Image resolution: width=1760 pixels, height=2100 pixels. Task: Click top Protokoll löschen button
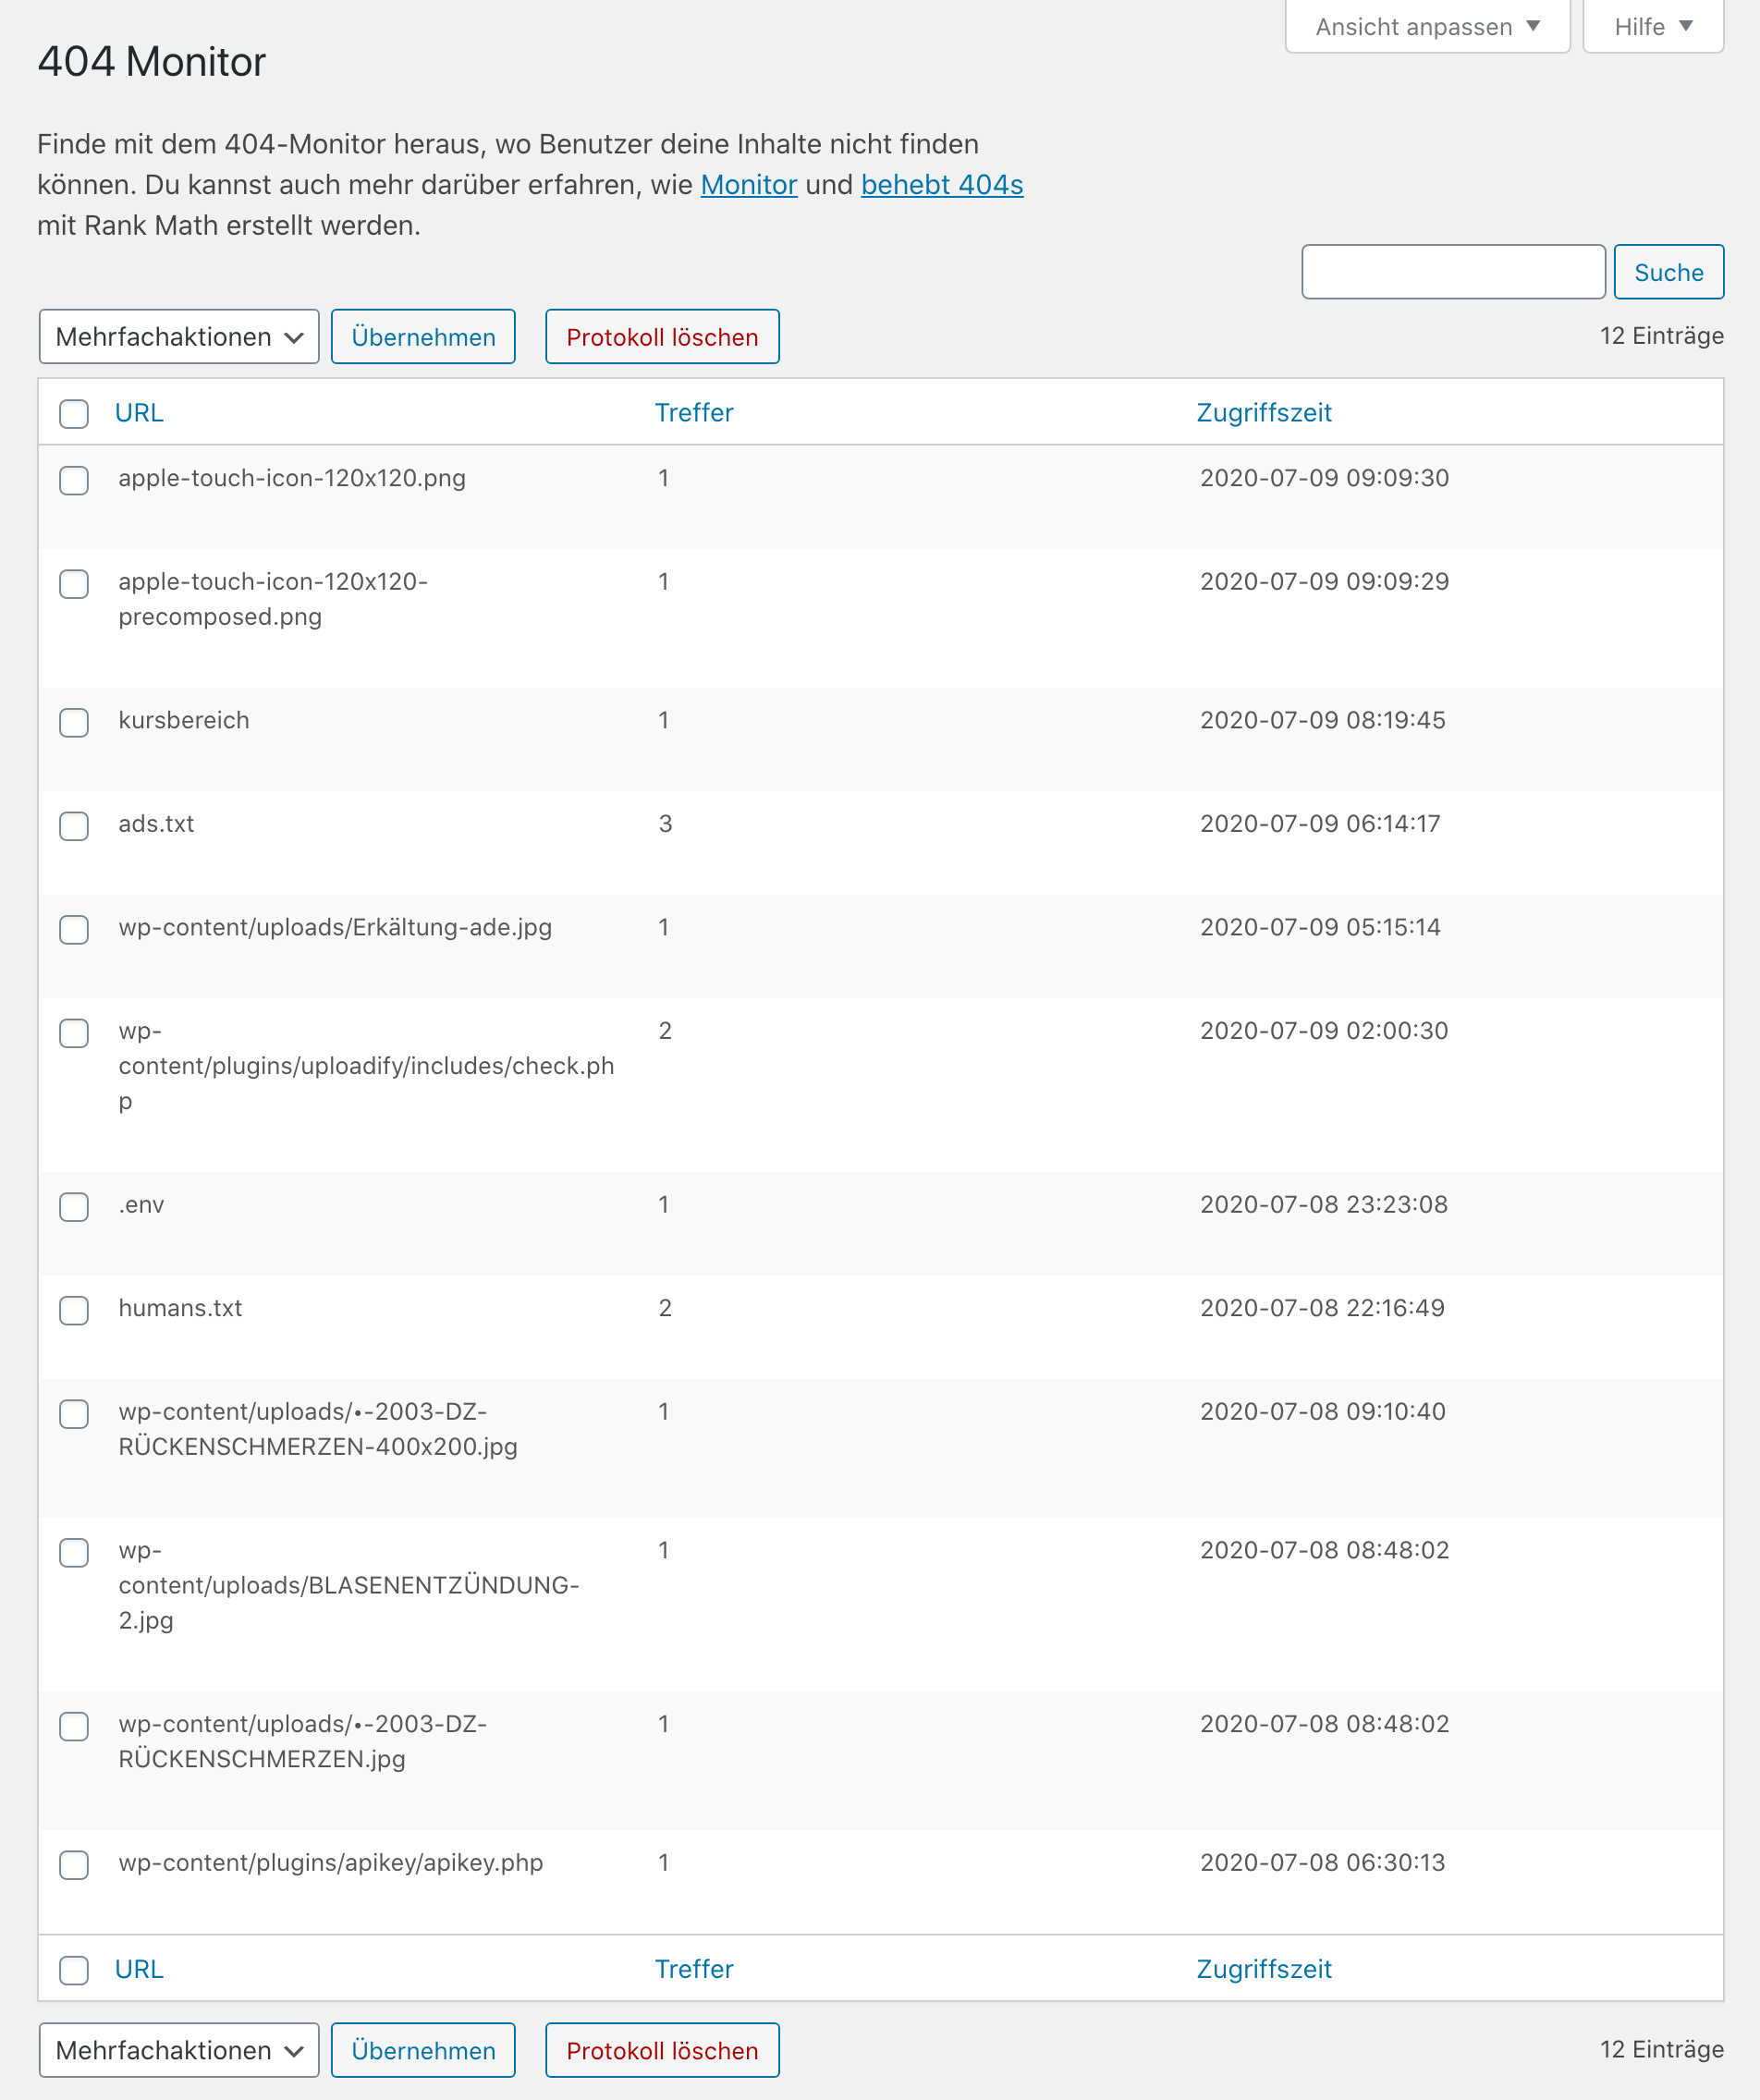click(x=662, y=337)
